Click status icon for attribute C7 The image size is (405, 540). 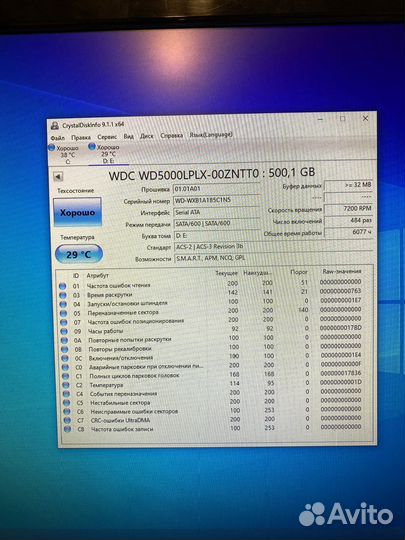tap(68, 420)
